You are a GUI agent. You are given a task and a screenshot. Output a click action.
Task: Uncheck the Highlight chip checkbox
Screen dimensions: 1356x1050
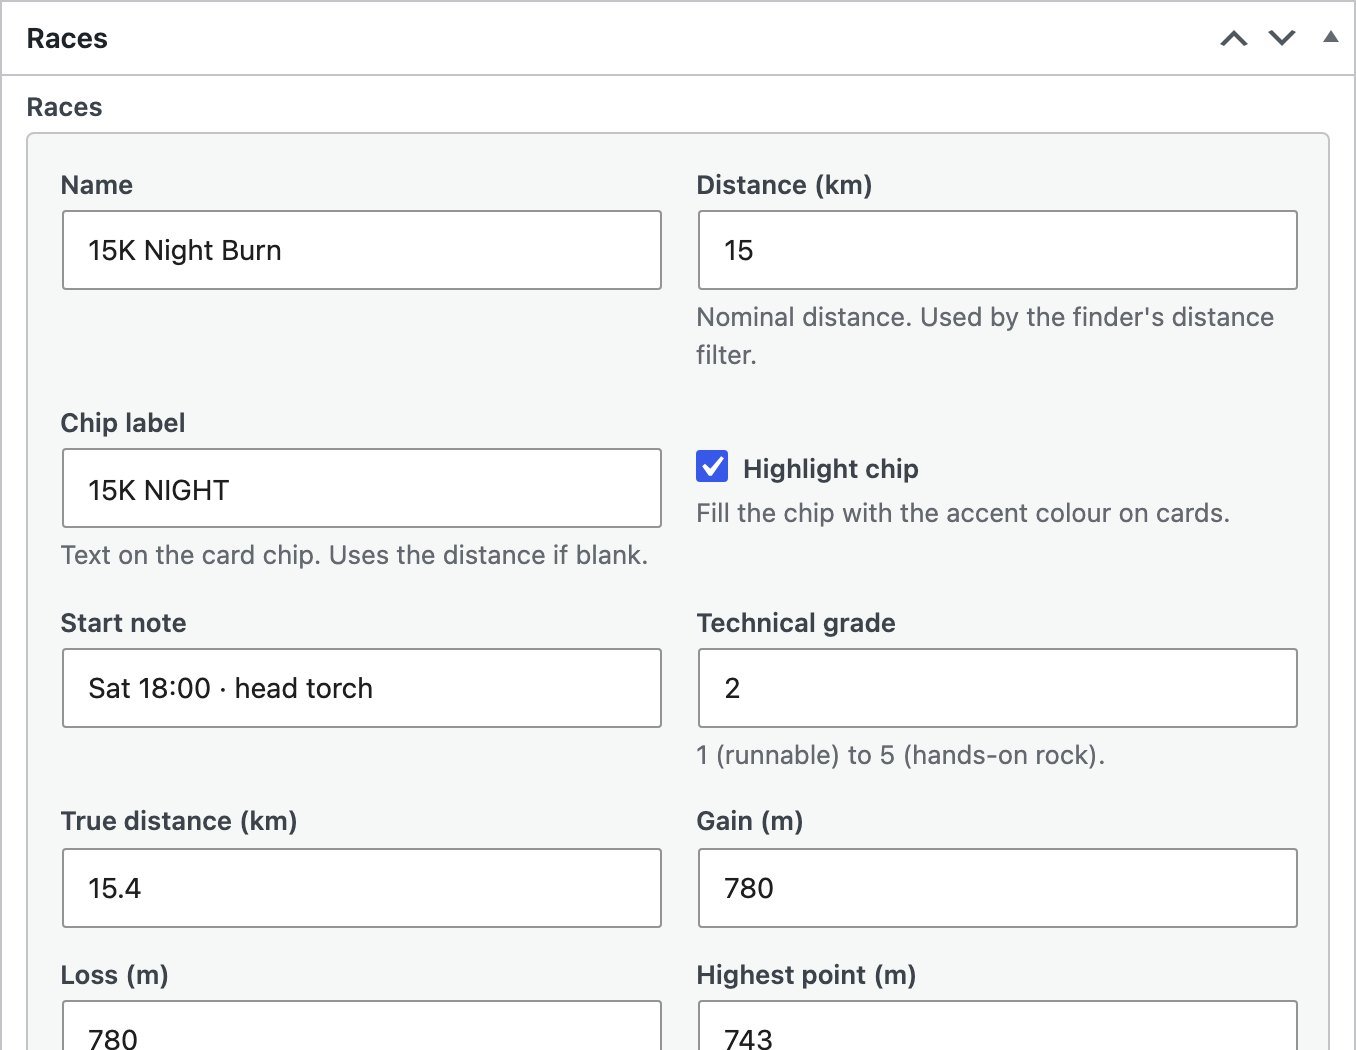click(712, 466)
